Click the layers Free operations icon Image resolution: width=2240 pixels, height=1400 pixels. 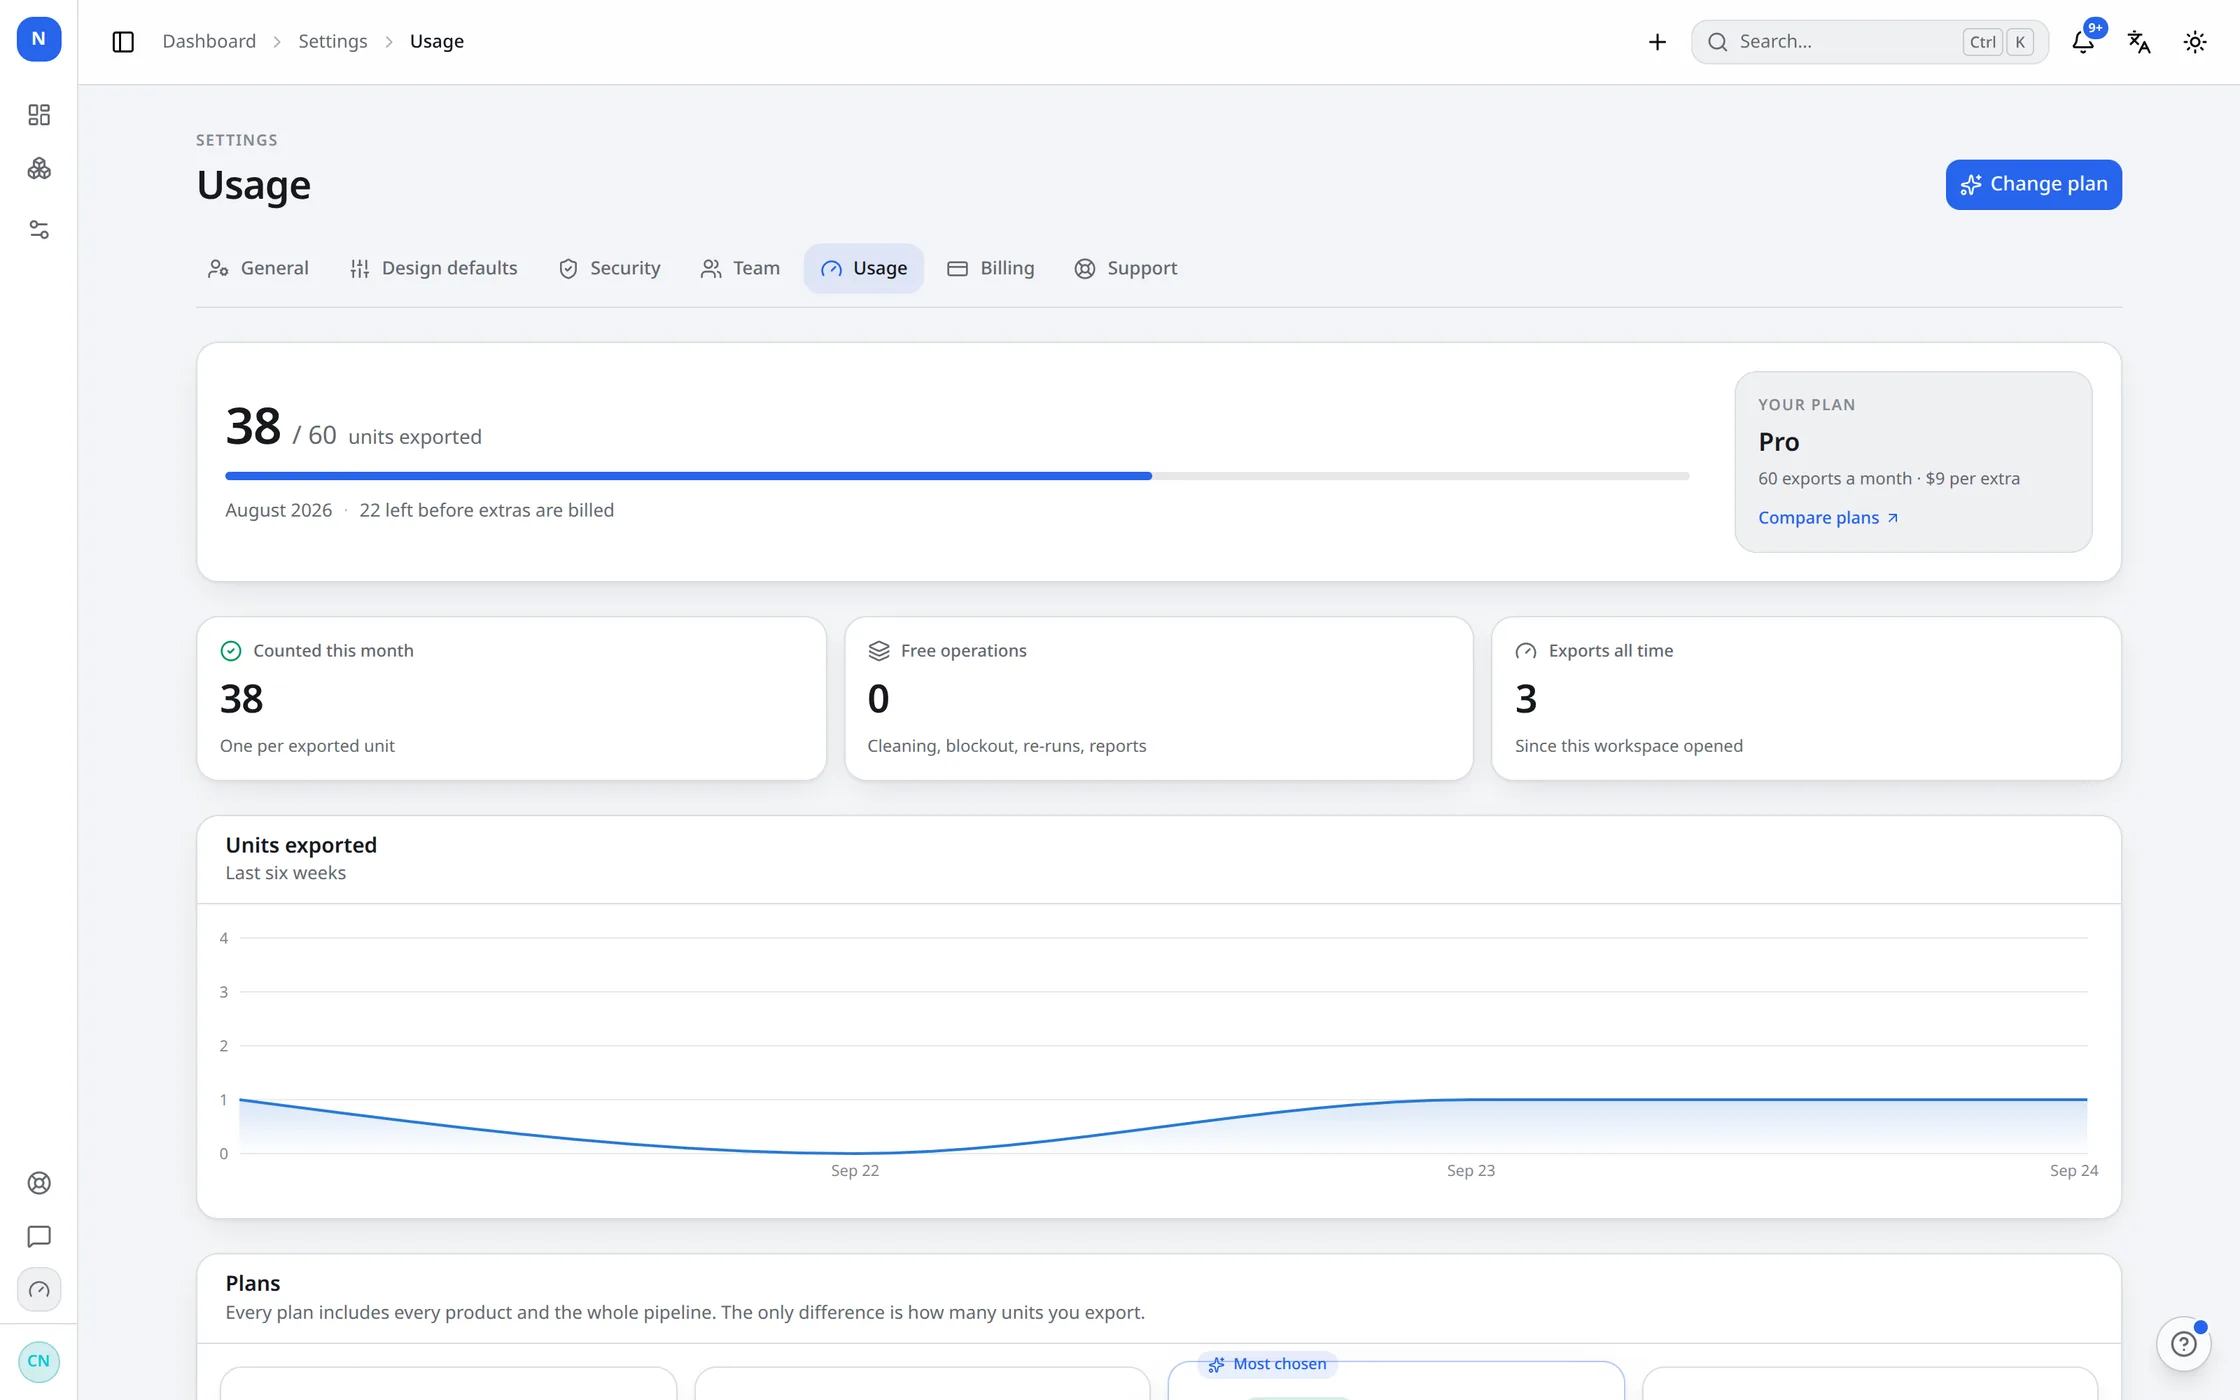(x=879, y=651)
